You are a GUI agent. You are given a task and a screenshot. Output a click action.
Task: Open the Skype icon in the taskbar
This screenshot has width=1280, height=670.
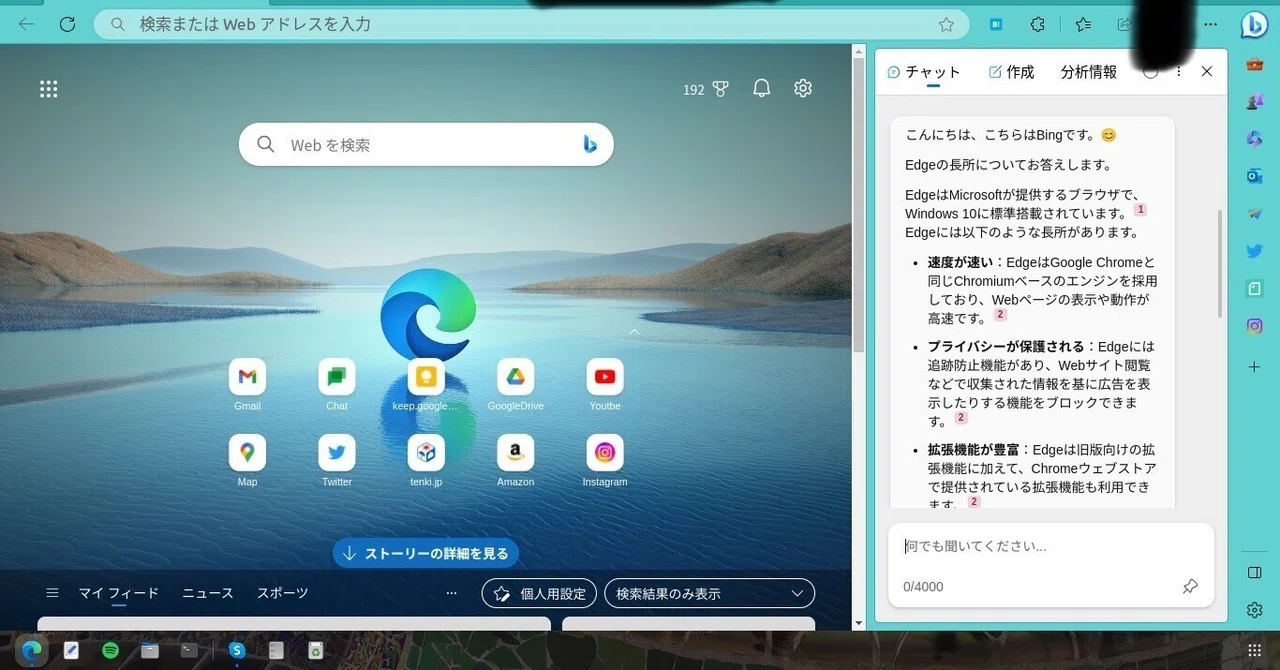tap(236, 650)
